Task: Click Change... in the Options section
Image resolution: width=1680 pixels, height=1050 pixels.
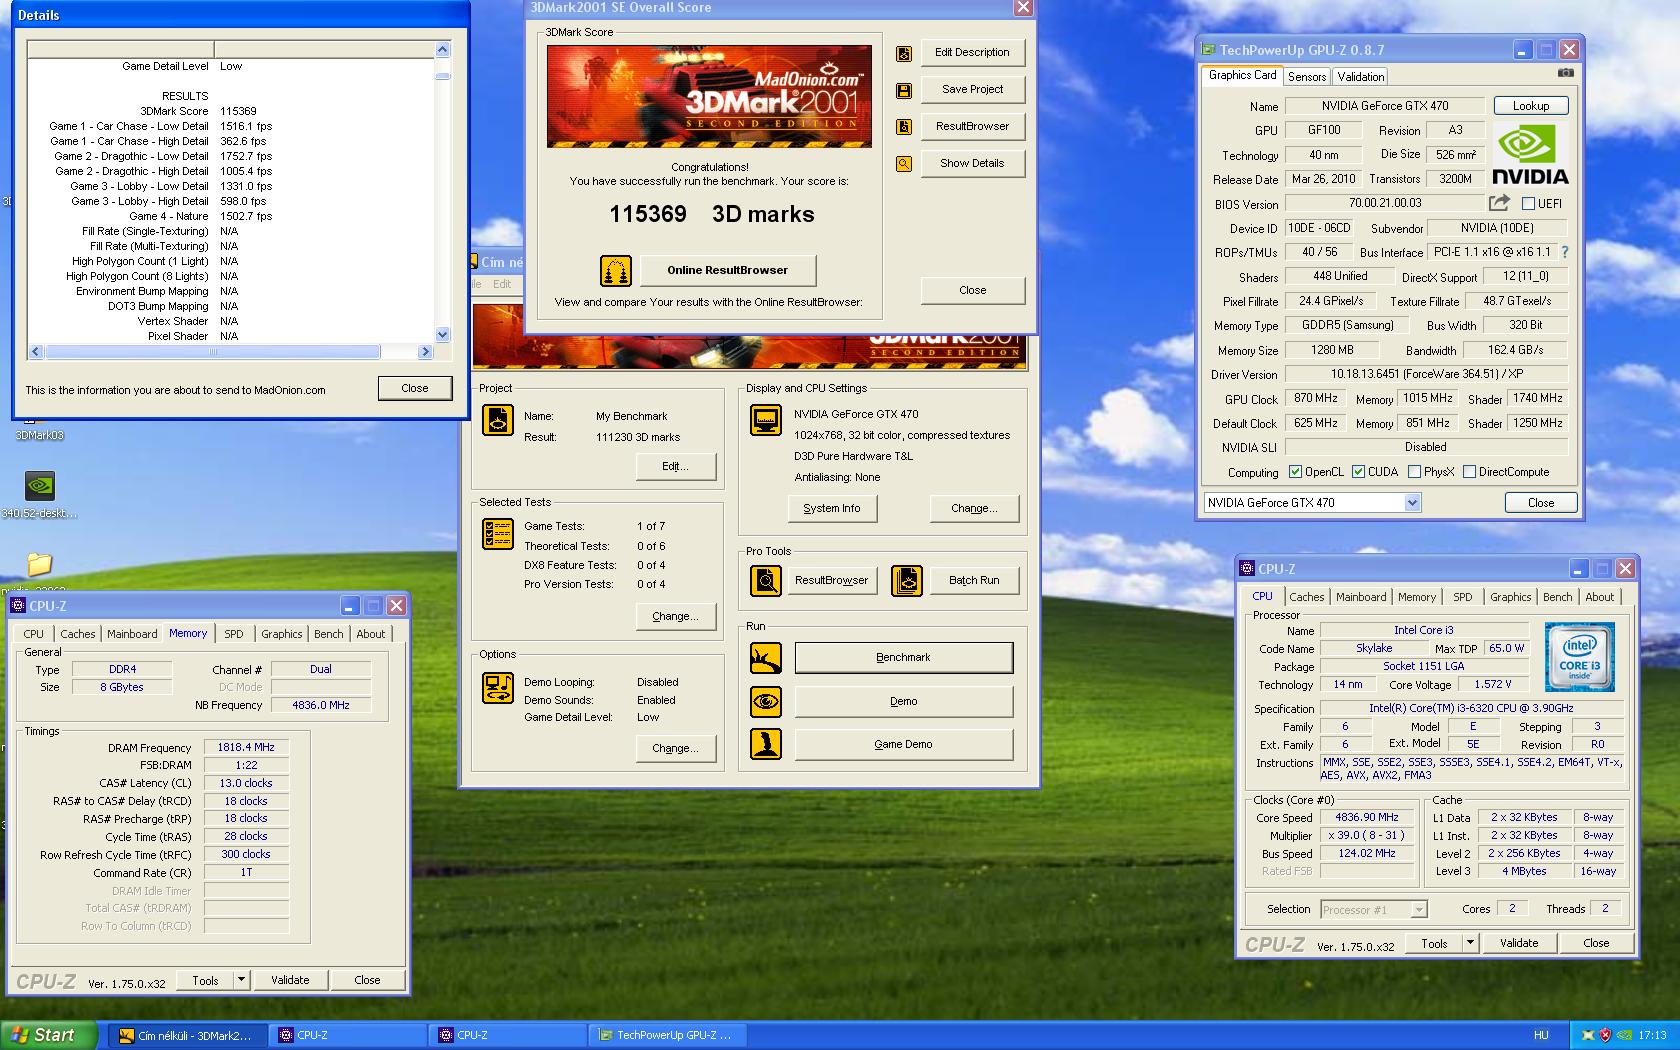Action: click(x=676, y=748)
